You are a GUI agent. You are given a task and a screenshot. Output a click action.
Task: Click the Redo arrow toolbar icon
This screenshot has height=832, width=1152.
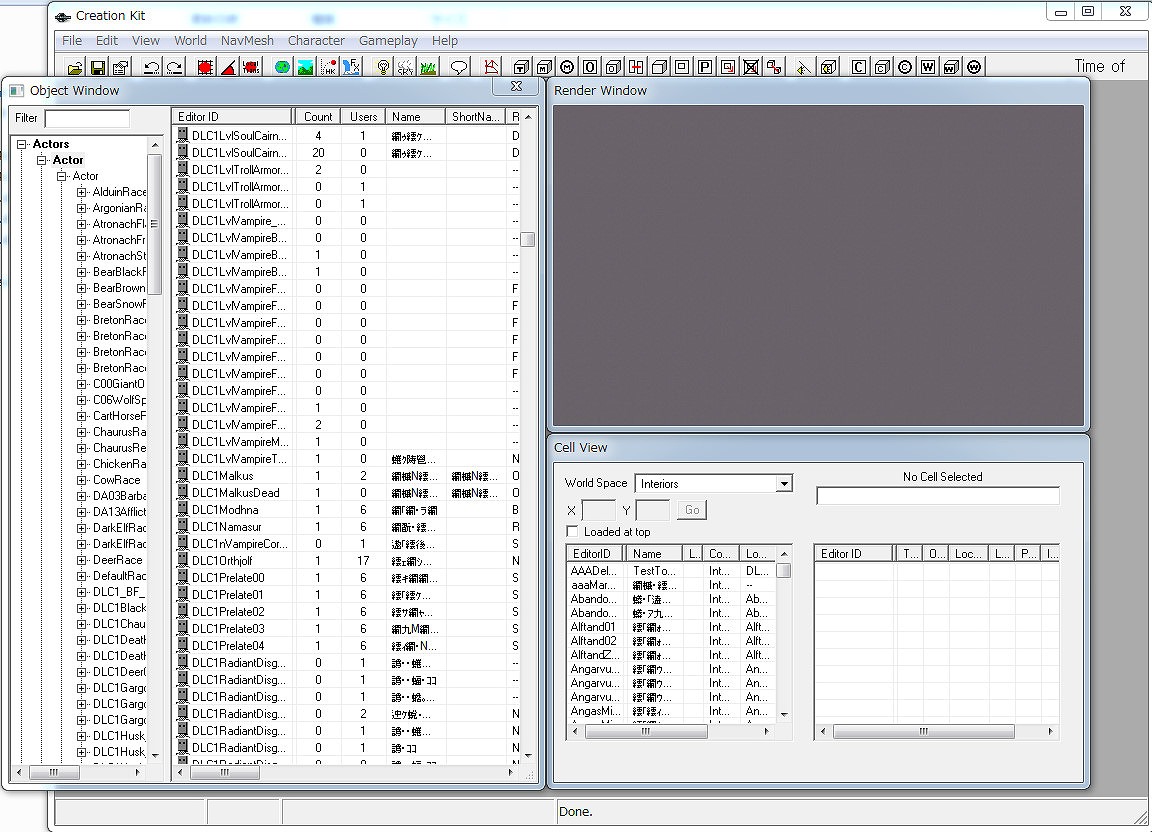click(174, 68)
